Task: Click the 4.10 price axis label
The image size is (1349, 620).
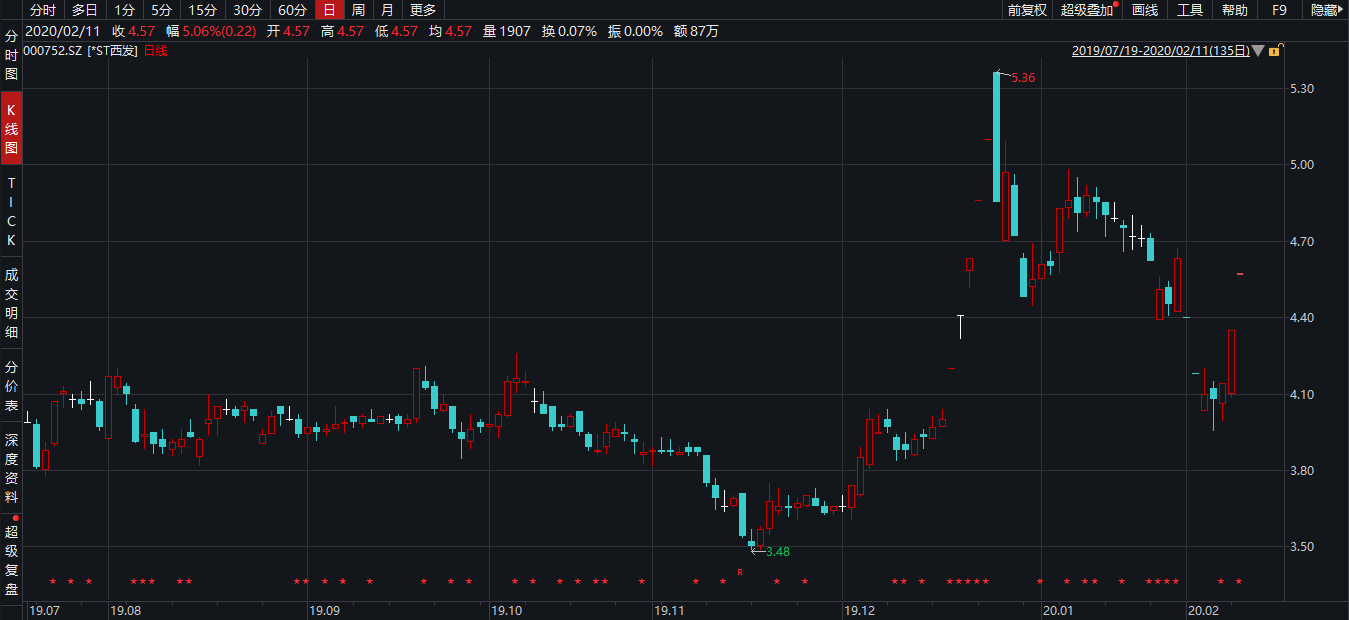Action: tap(1301, 394)
